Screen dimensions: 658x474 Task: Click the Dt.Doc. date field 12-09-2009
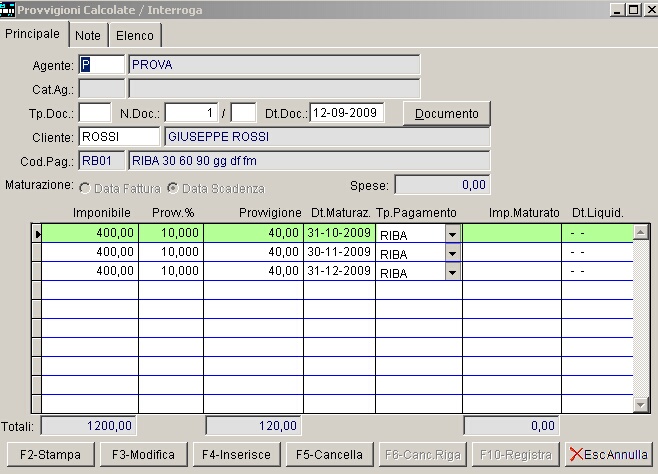click(x=347, y=113)
